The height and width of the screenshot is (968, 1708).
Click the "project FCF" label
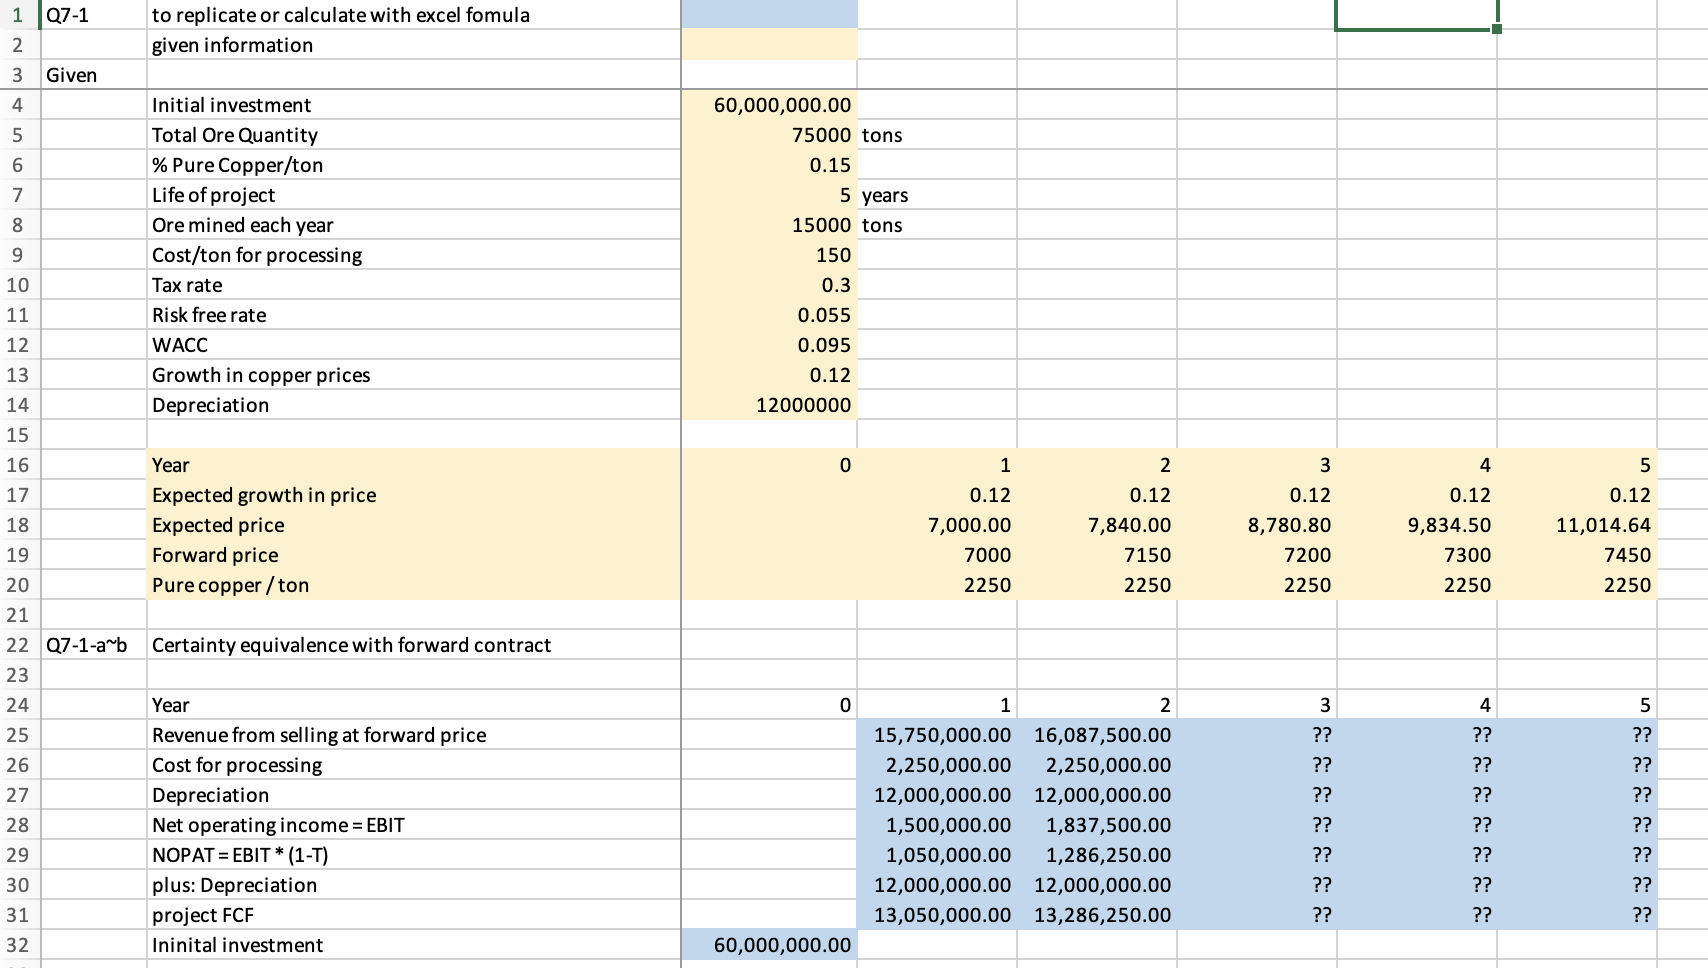tap(203, 915)
